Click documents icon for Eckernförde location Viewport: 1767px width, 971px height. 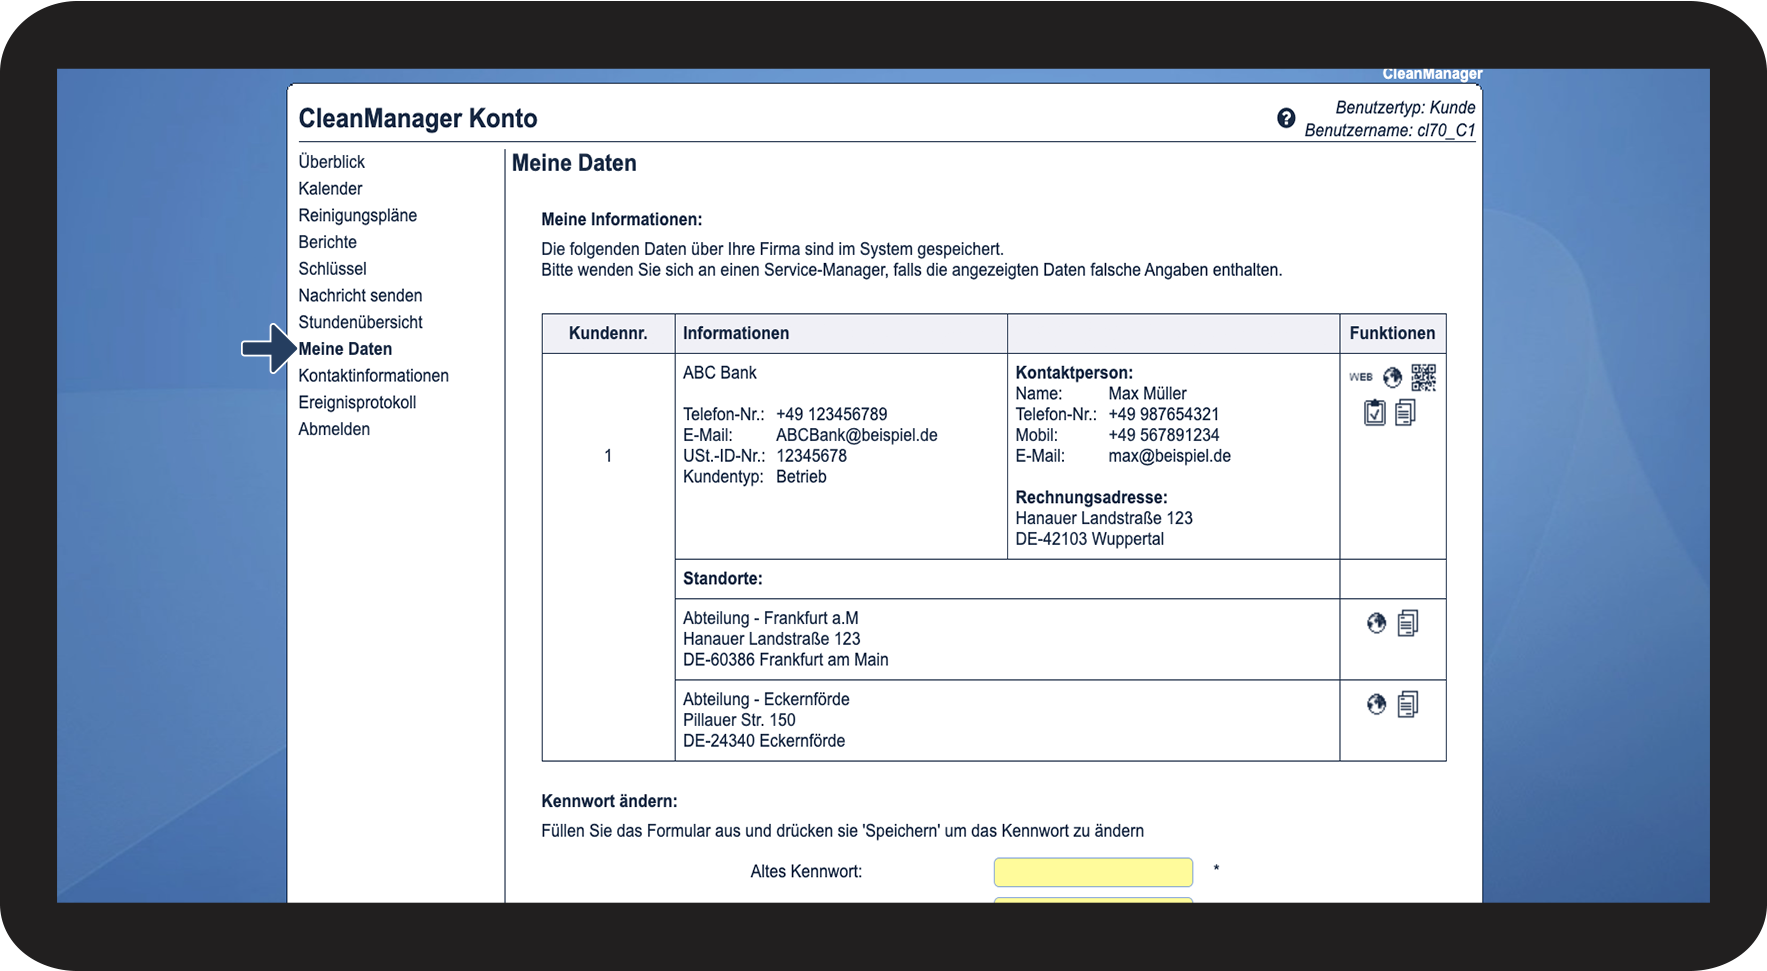pyautogui.click(x=1408, y=704)
